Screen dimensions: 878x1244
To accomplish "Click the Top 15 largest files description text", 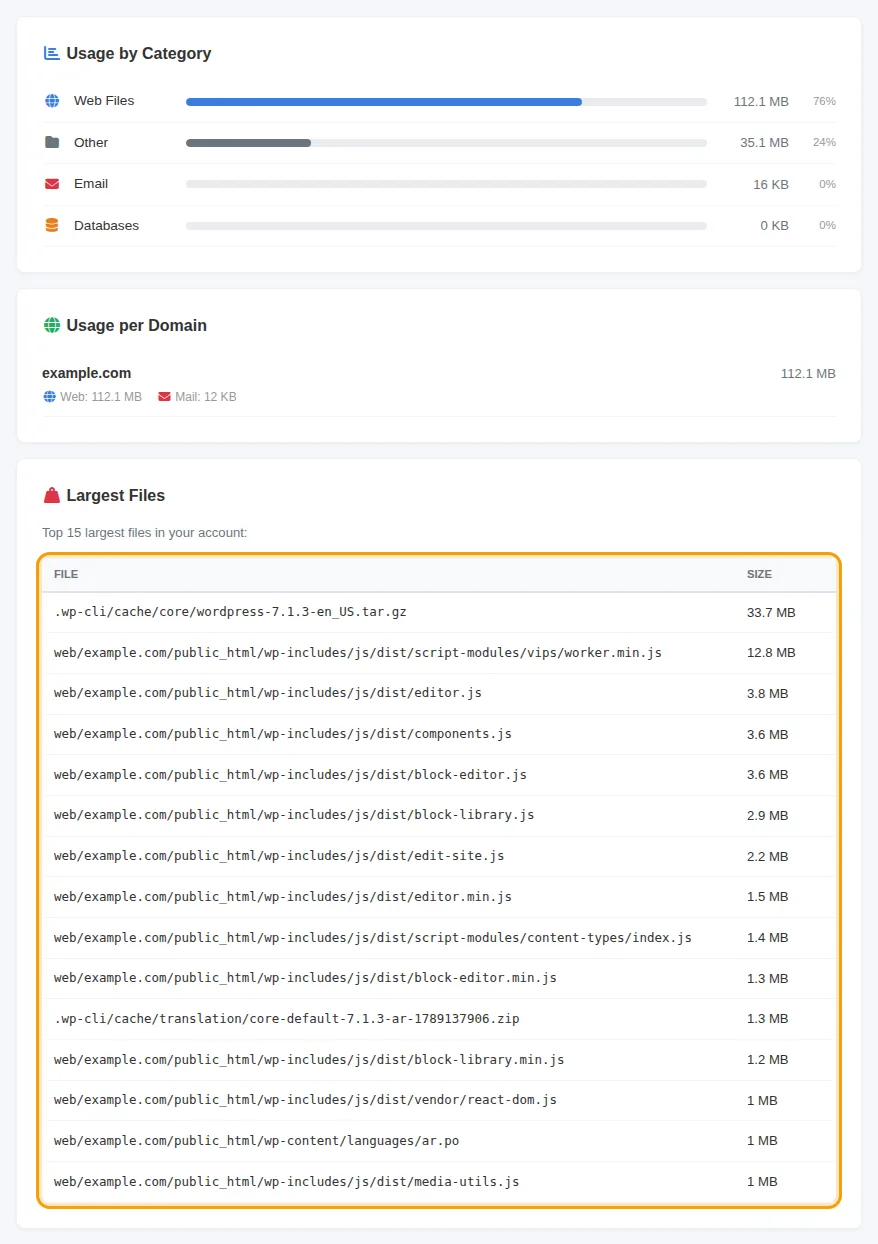I will [x=145, y=533].
